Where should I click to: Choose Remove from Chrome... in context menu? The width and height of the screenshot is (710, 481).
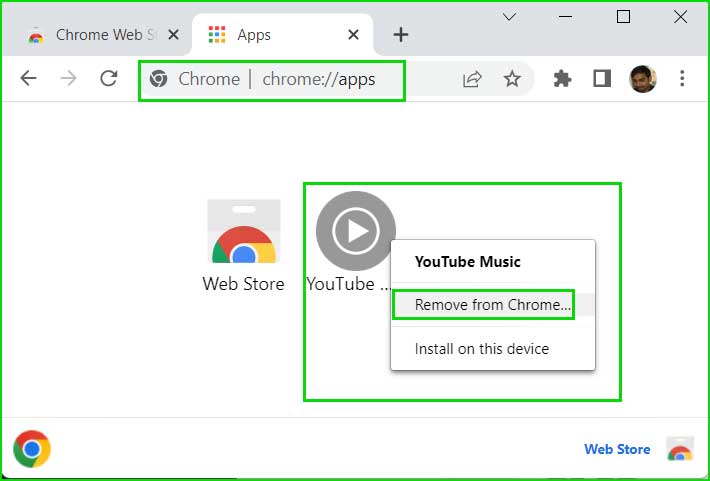tap(493, 305)
